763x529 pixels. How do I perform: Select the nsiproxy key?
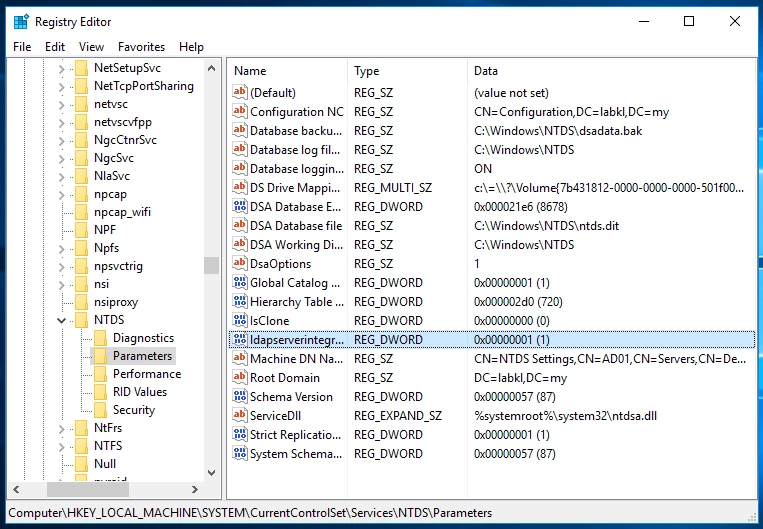point(116,302)
